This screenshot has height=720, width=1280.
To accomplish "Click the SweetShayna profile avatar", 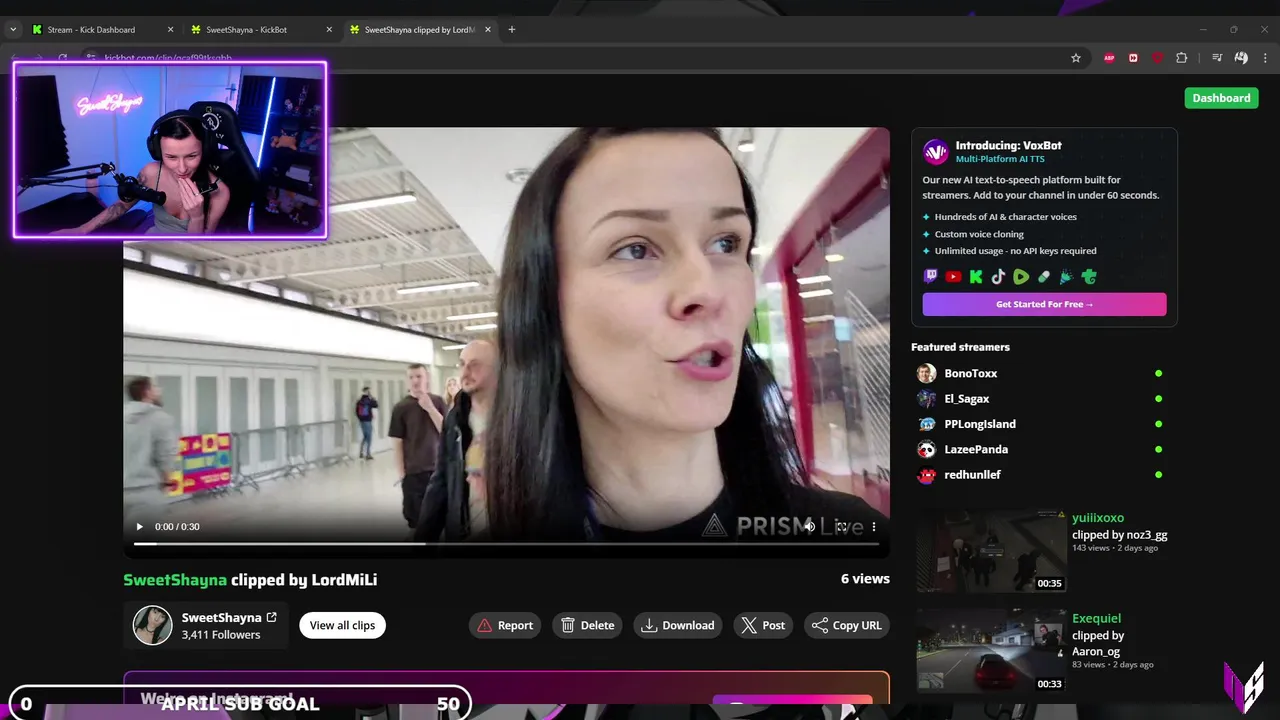I will [x=153, y=625].
